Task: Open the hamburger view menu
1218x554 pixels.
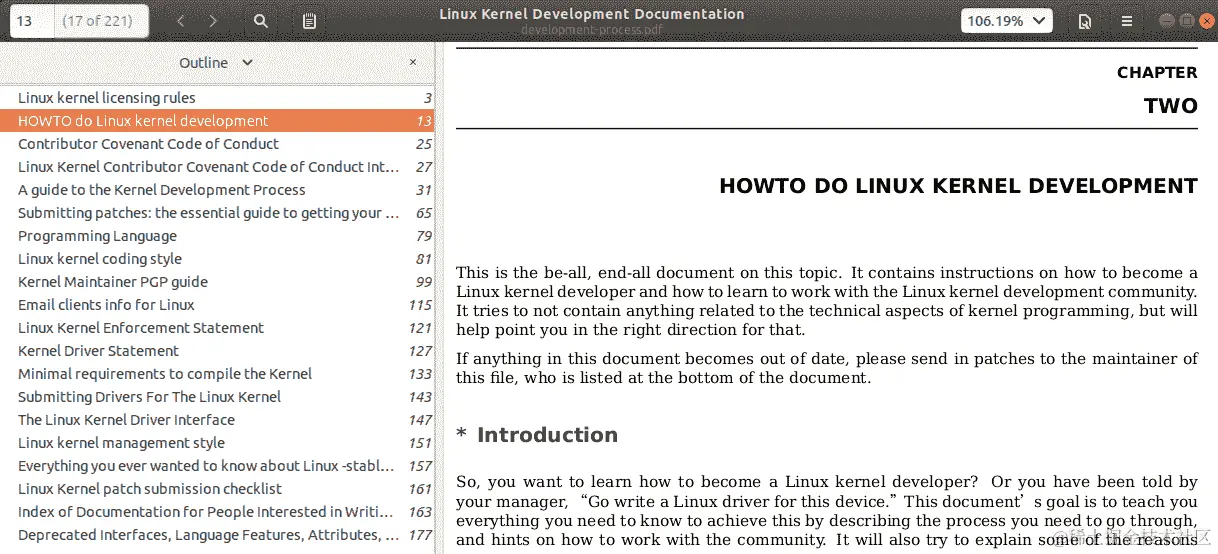Action: [1127, 21]
